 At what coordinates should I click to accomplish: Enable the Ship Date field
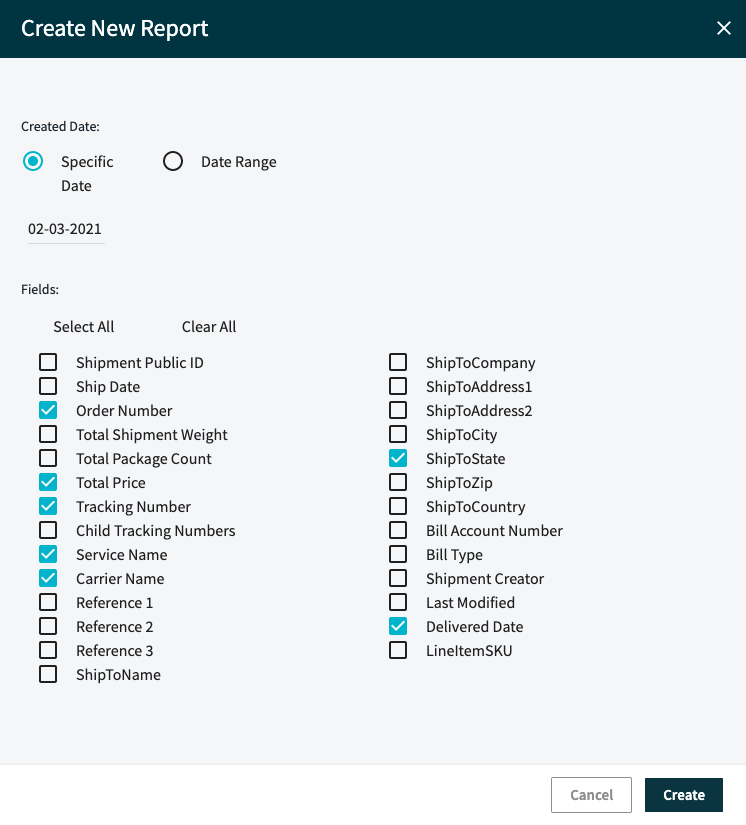pos(47,386)
